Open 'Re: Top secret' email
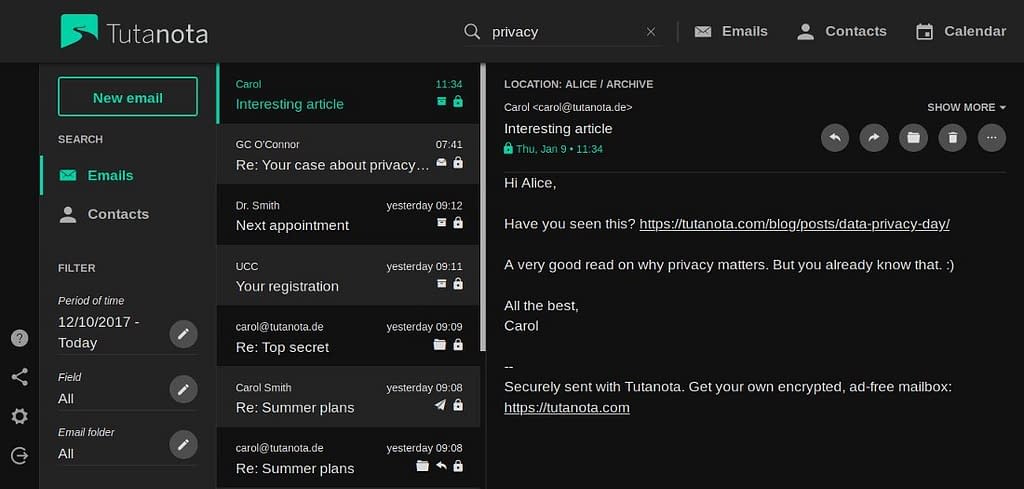Image resolution: width=1024 pixels, height=489 pixels. [348, 336]
